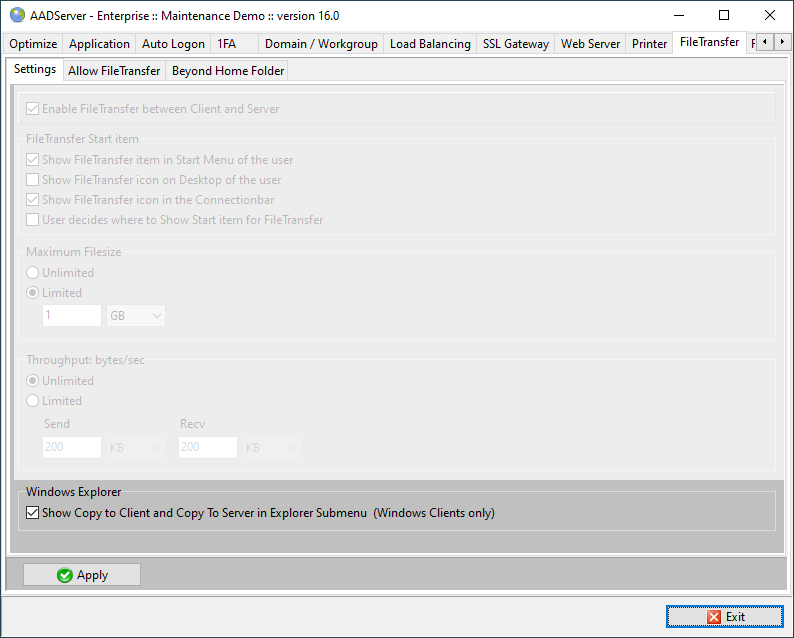
Task: Click the Exit button
Action: (725, 617)
